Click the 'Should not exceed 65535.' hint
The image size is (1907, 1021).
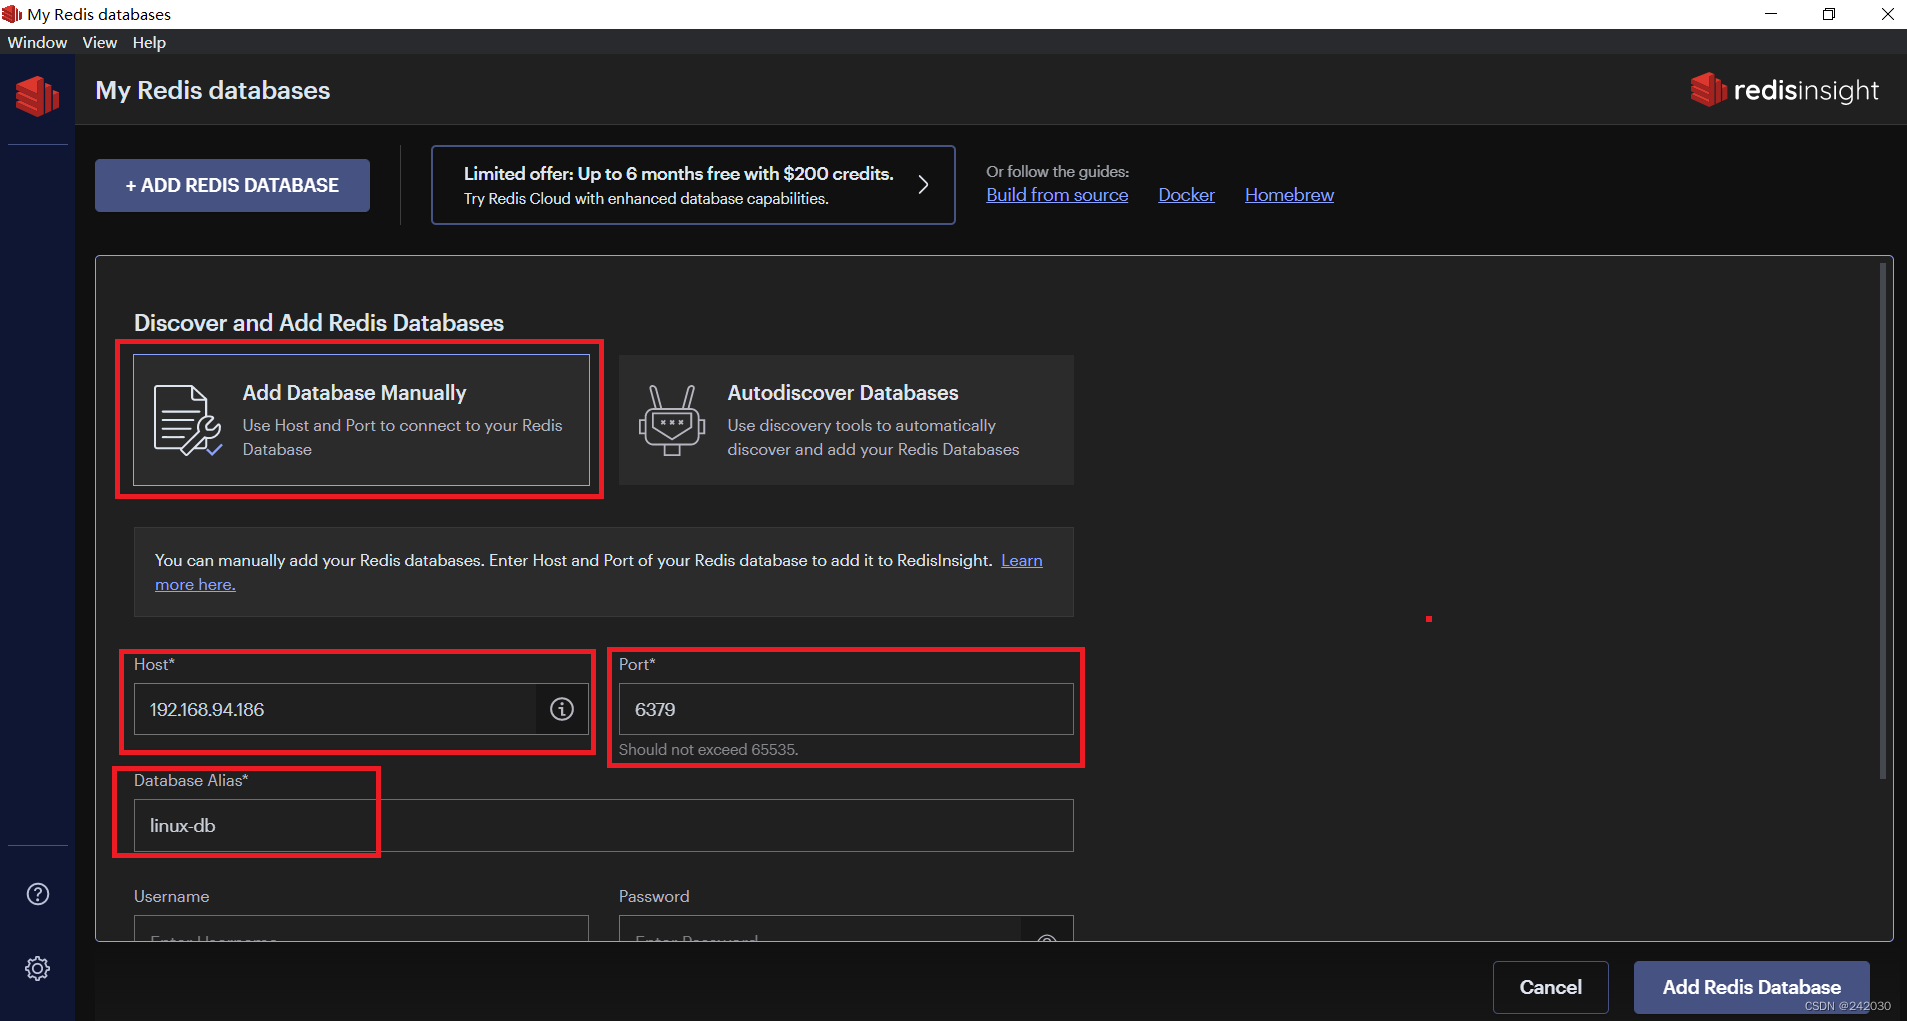coord(708,750)
